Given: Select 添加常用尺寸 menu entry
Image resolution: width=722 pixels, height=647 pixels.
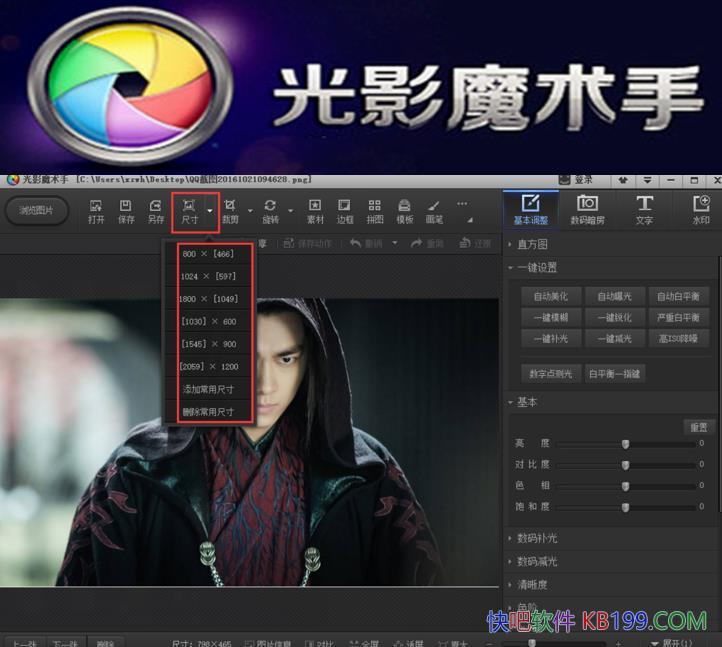Looking at the screenshot, I should point(208,389).
